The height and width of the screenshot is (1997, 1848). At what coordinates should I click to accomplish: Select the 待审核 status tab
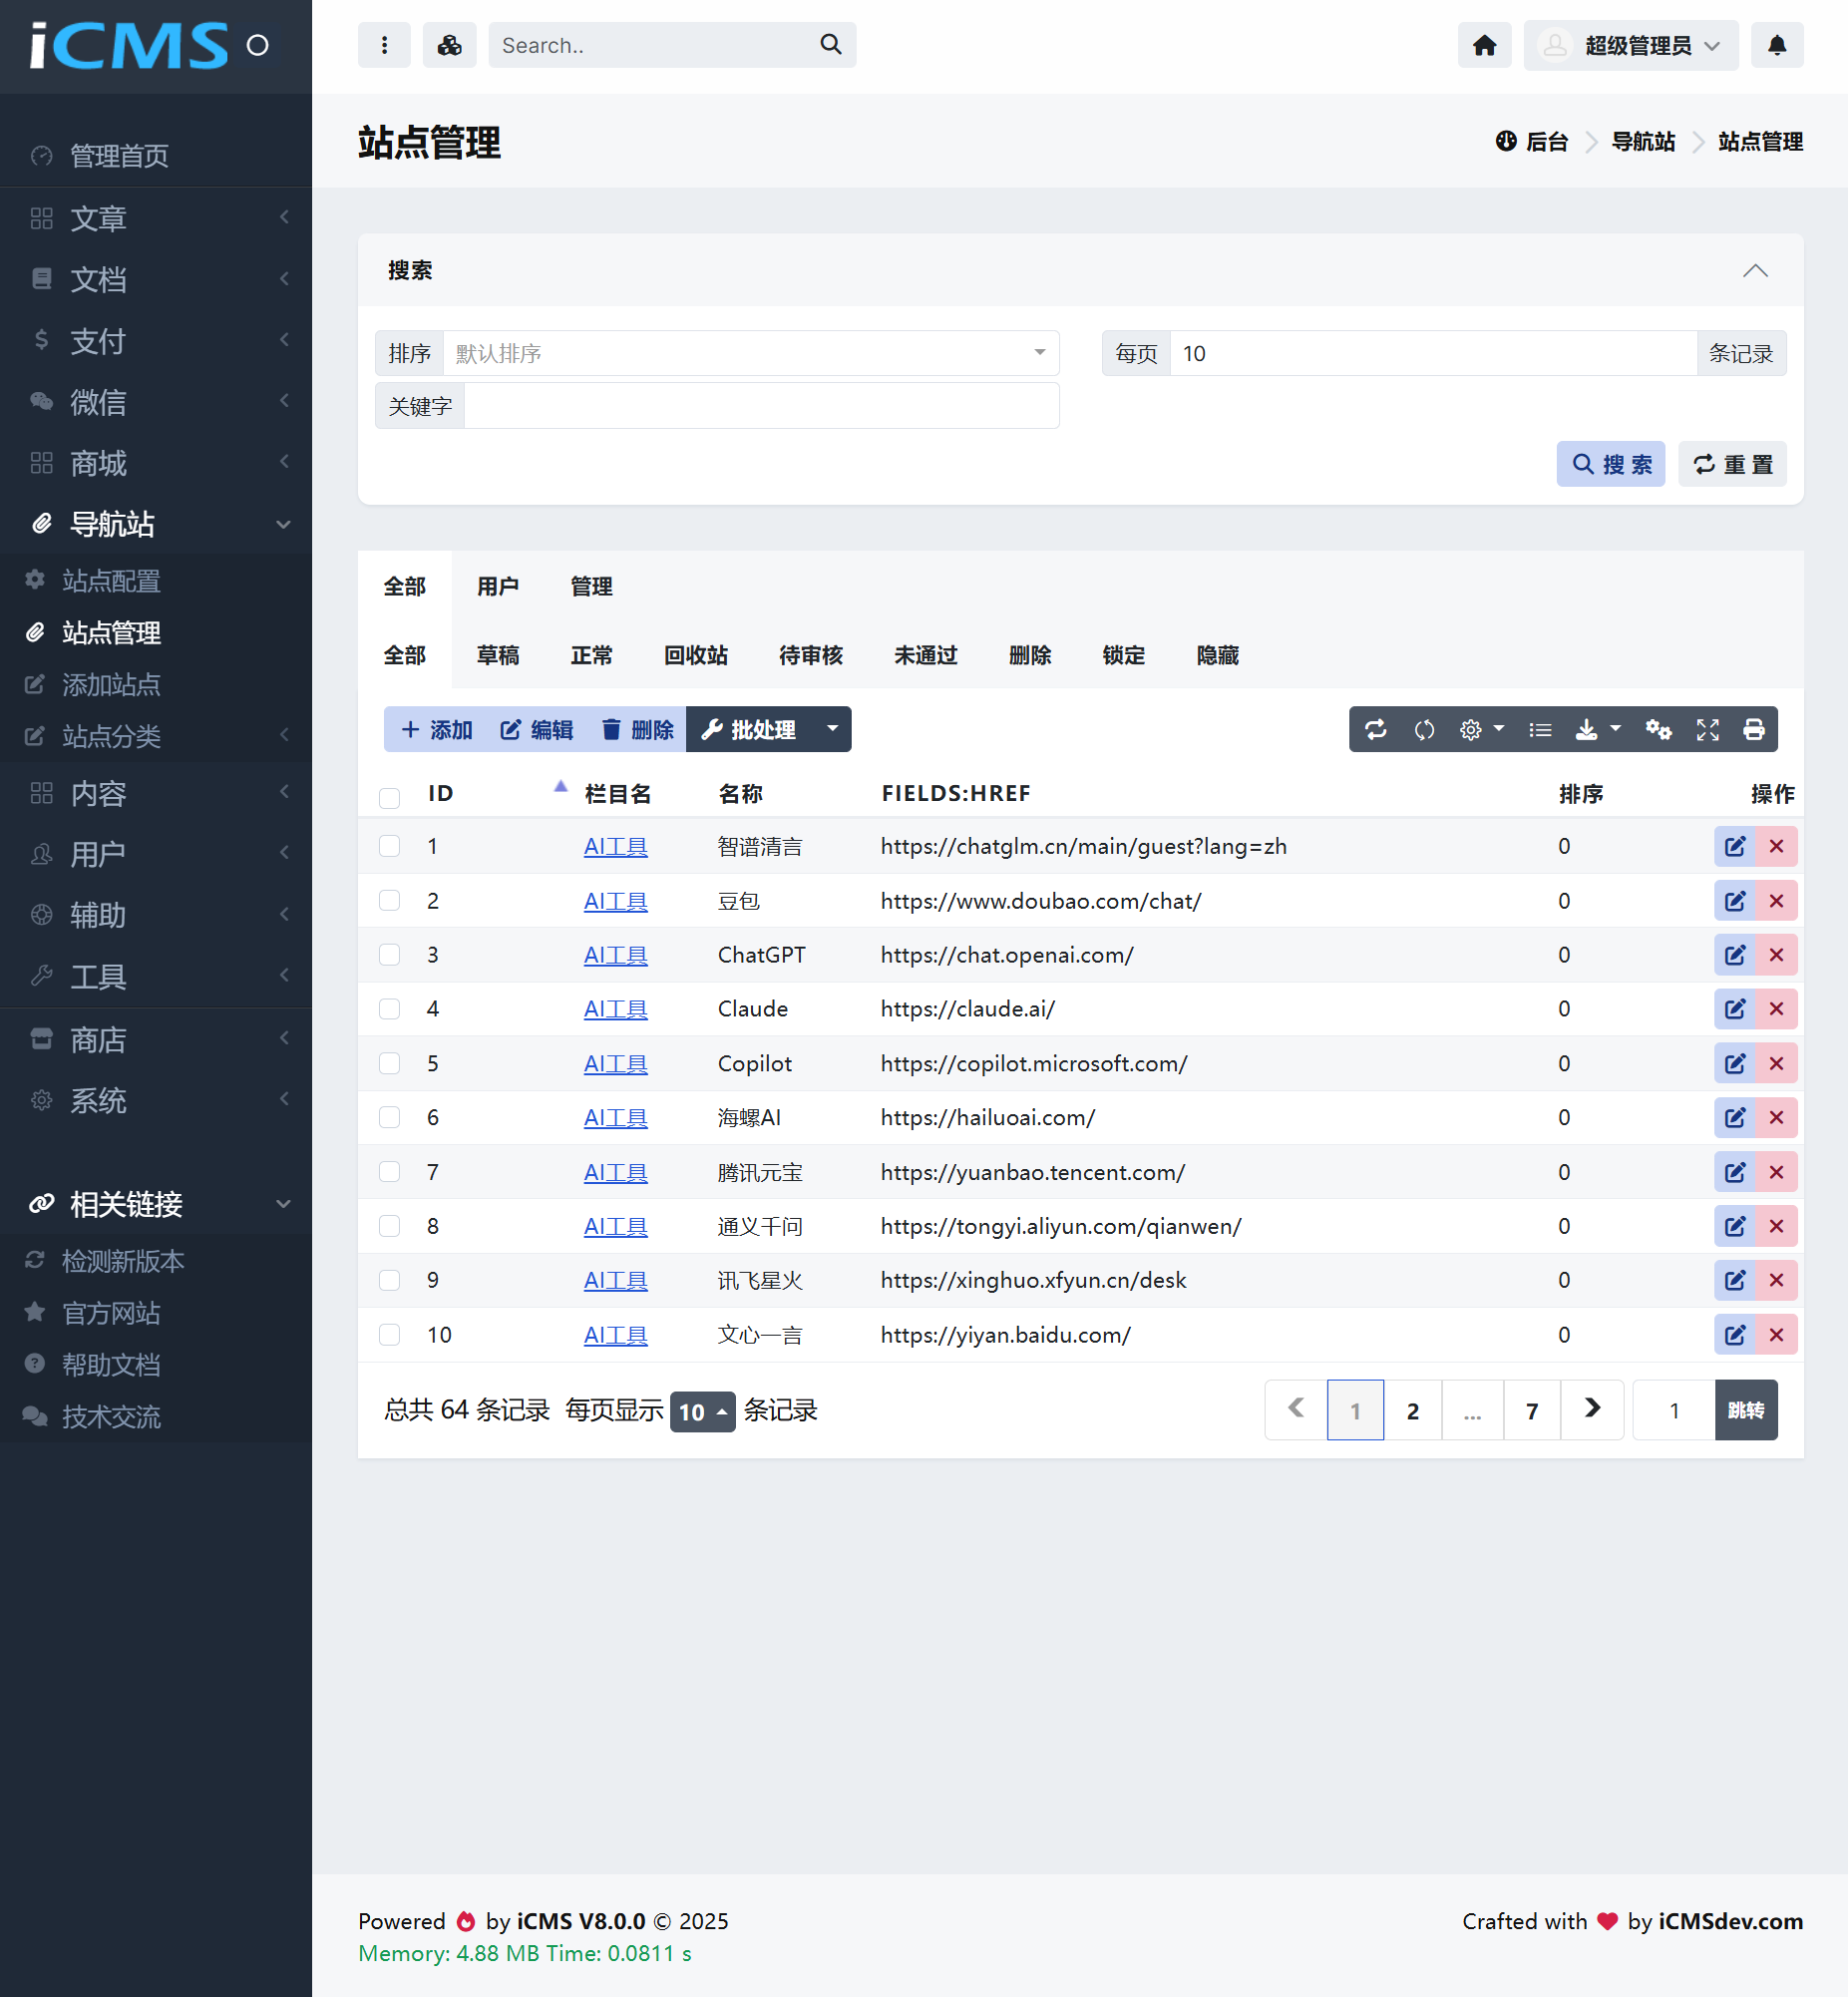(810, 655)
